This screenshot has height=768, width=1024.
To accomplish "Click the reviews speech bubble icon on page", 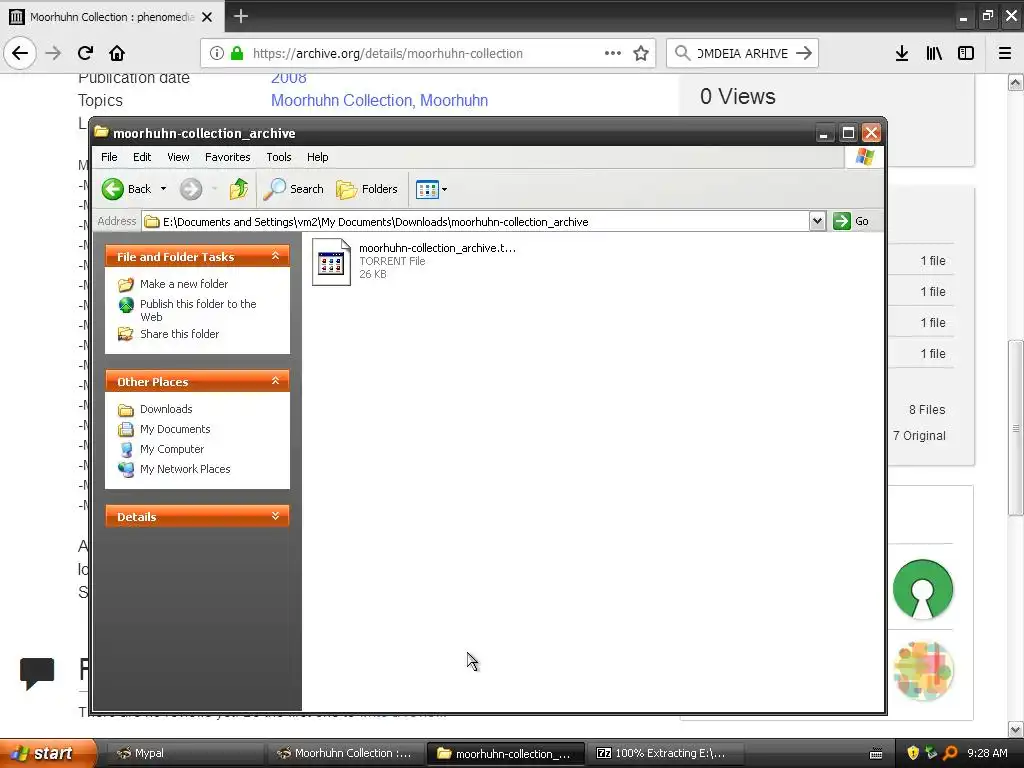I will pos(37,673).
